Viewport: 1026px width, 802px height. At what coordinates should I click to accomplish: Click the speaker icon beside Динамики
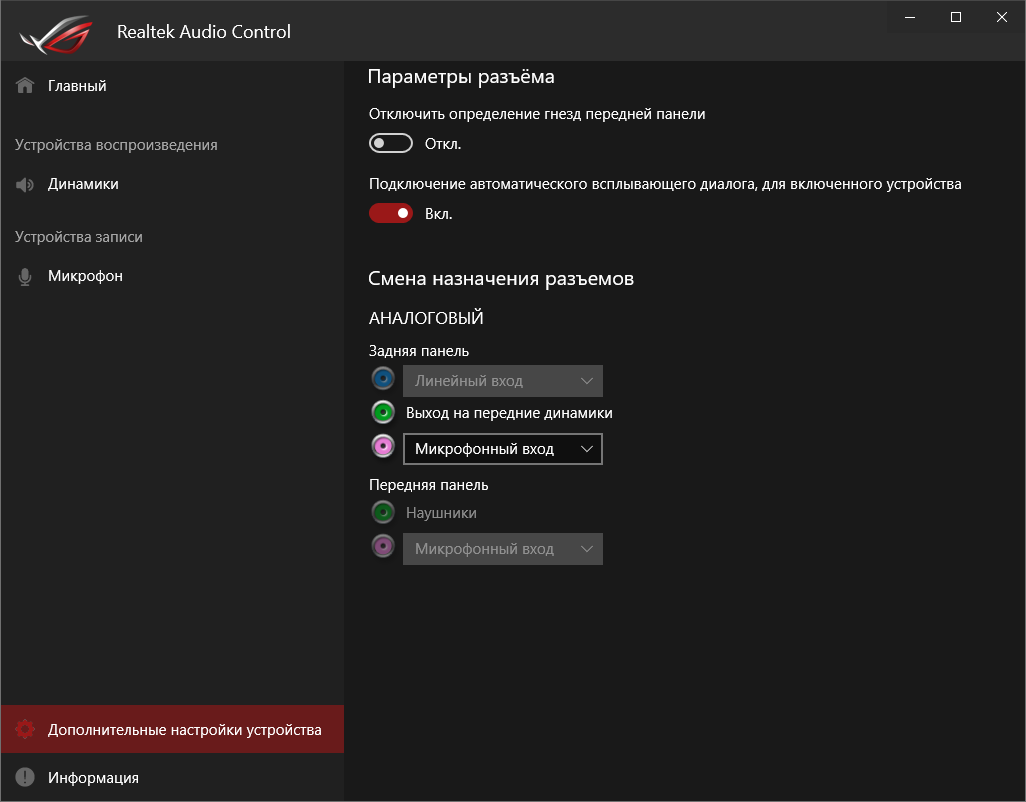[25, 184]
